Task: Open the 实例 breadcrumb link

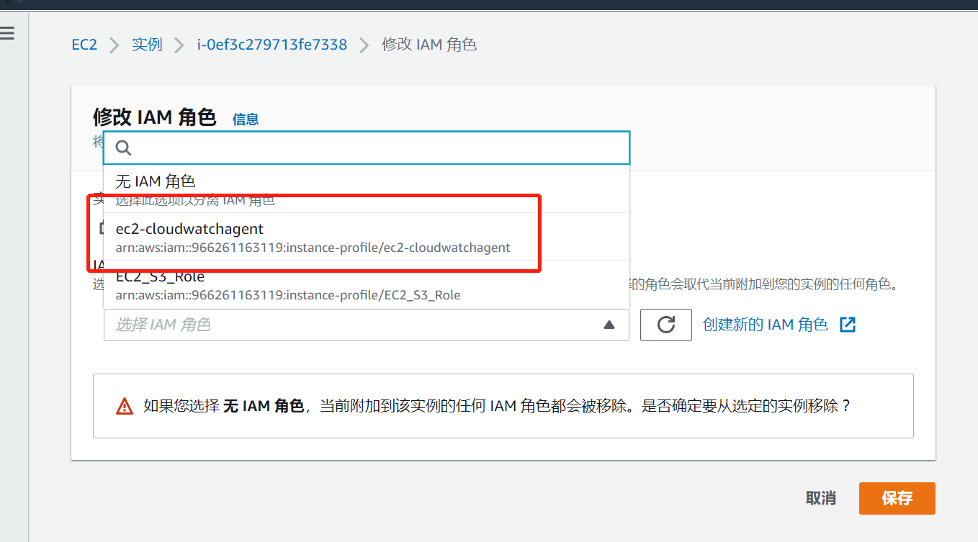Action: pos(147,45)
